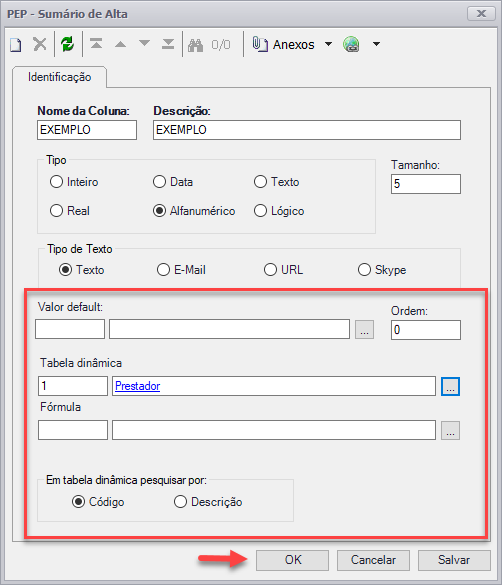
Task: Click the Descrição text field
Action: point(307,130)
